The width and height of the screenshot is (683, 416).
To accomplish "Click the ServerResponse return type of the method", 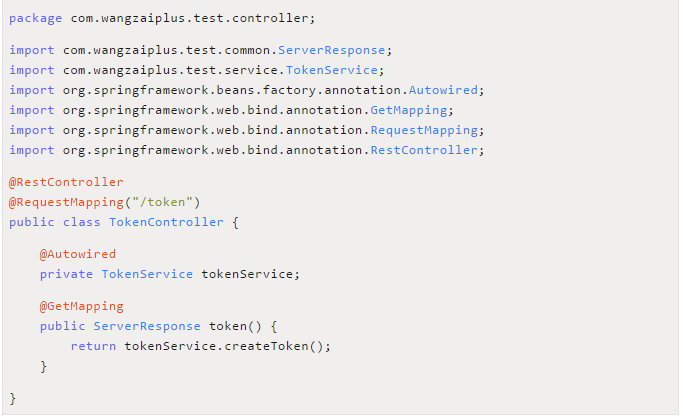I will click(147, 326).
